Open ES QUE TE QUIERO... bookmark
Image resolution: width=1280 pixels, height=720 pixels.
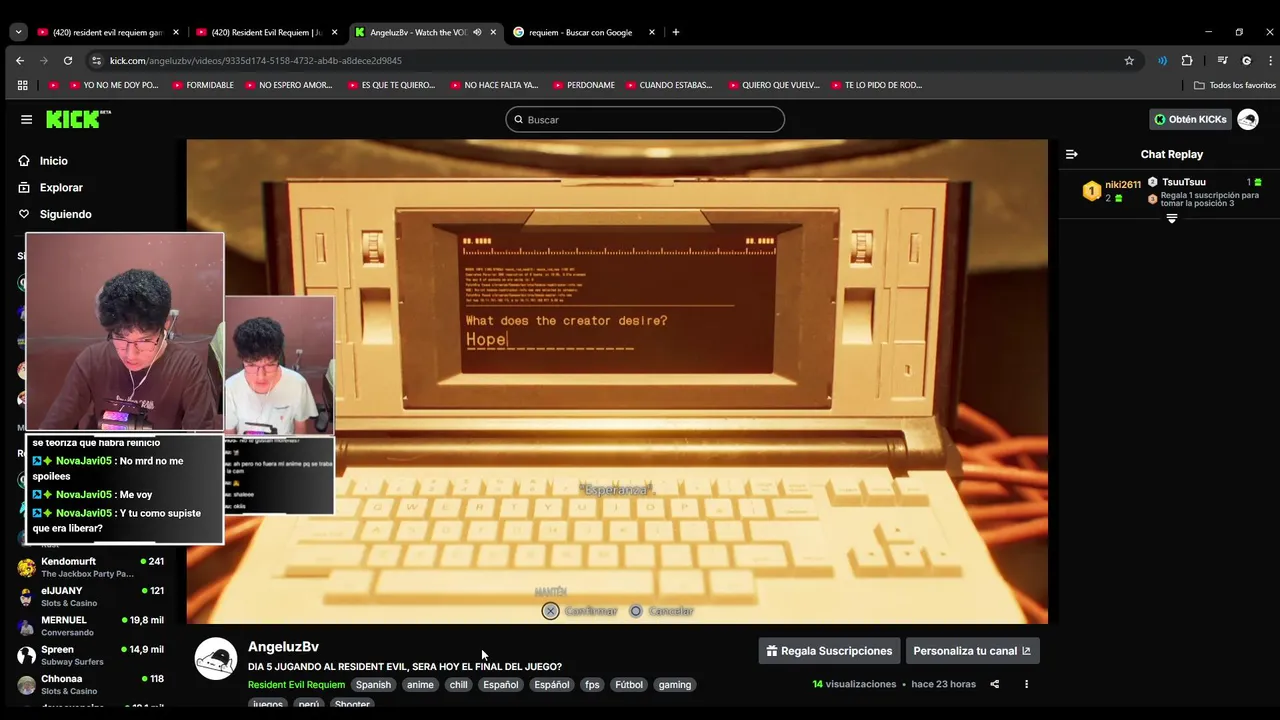(392, 85)
